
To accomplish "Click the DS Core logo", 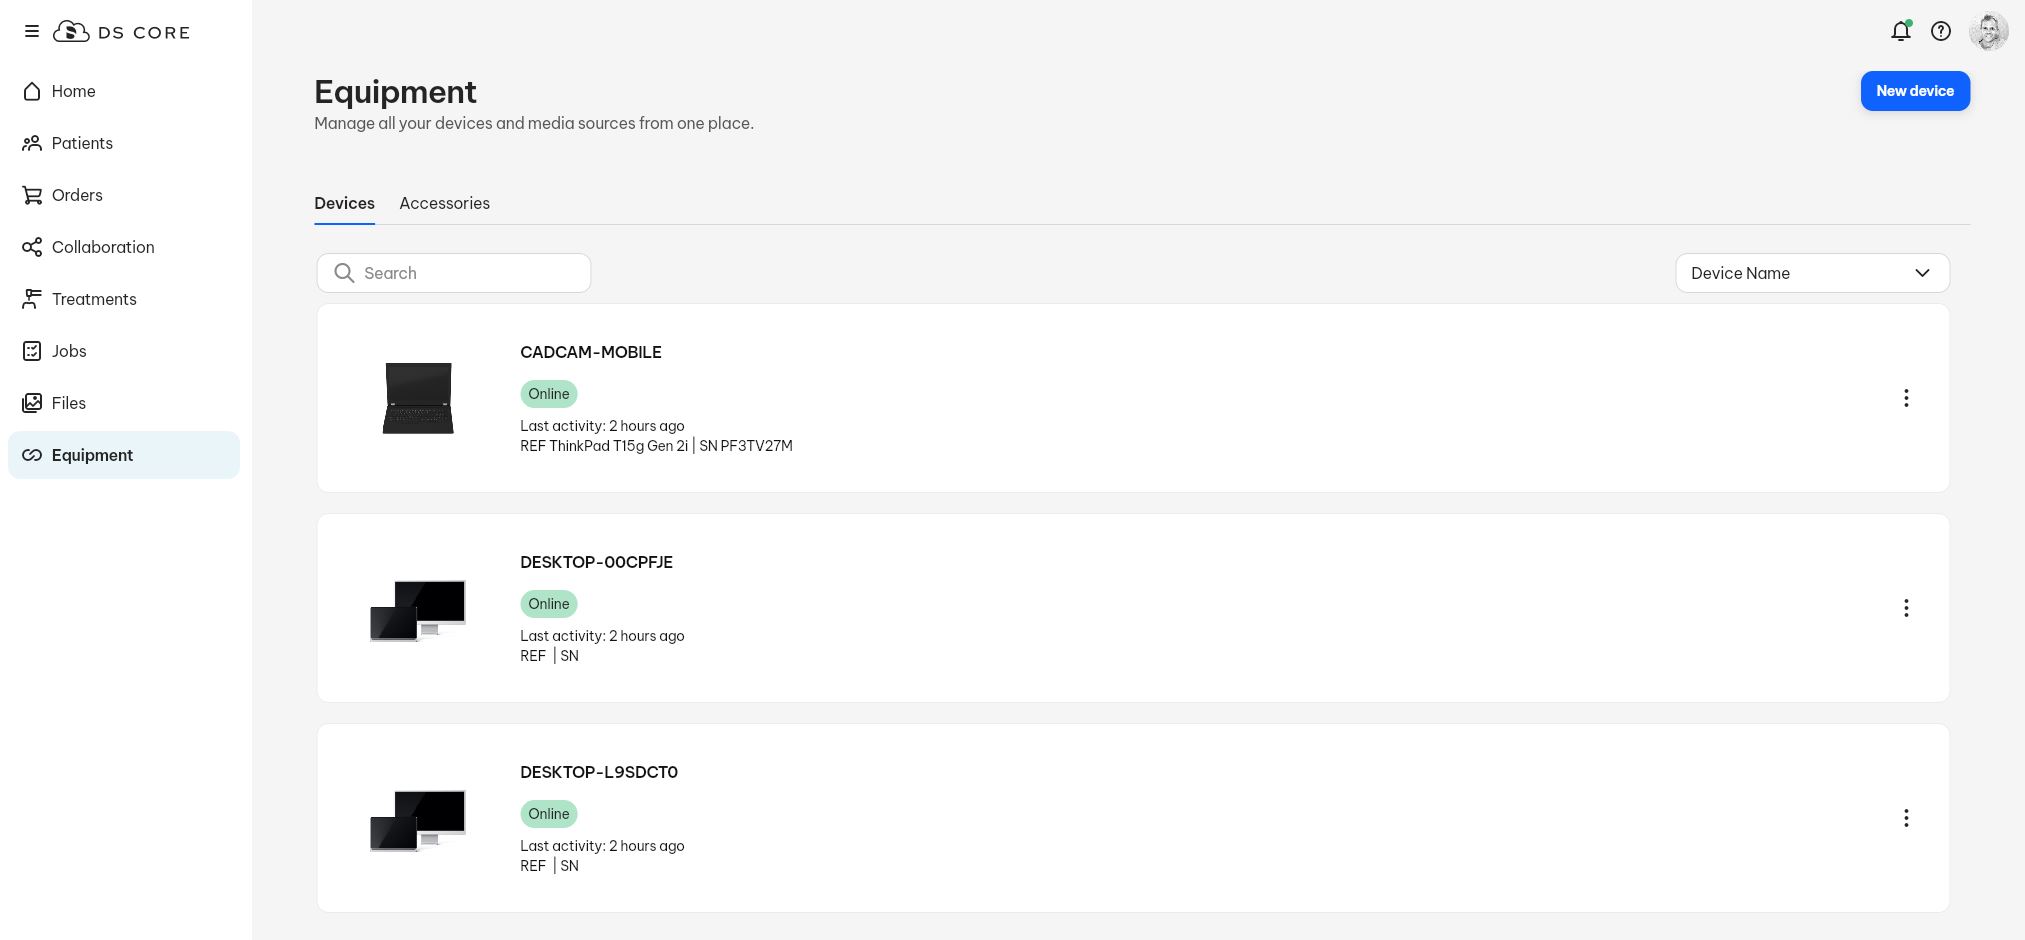I will (121, 32).
